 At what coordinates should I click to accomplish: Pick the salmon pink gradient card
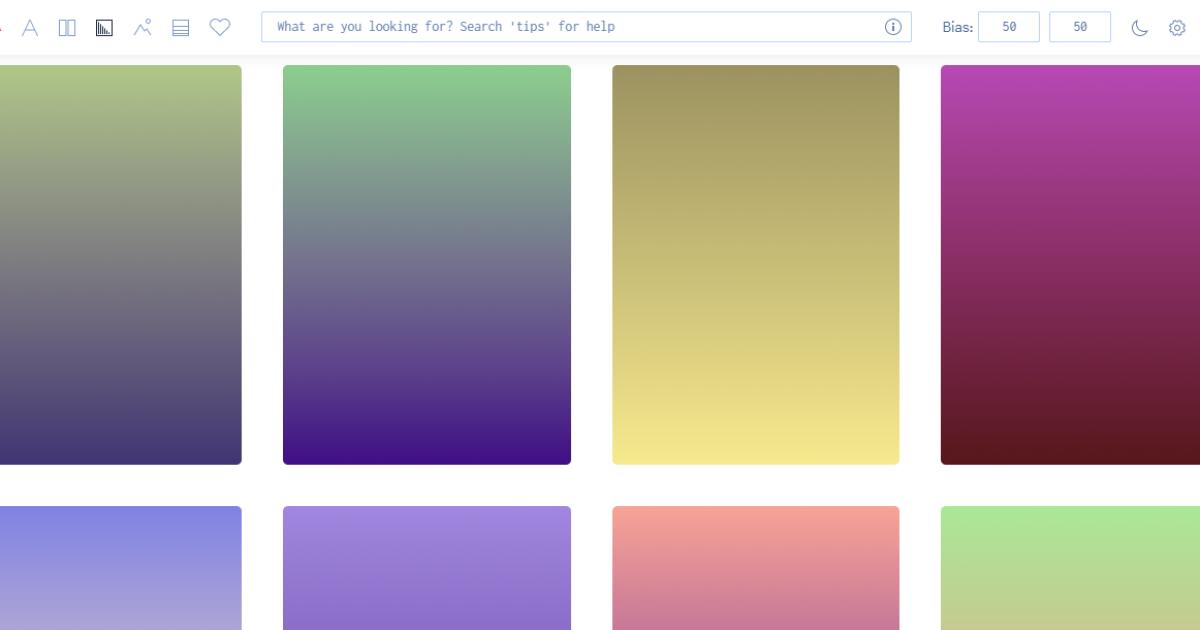[x=756, y=568]
